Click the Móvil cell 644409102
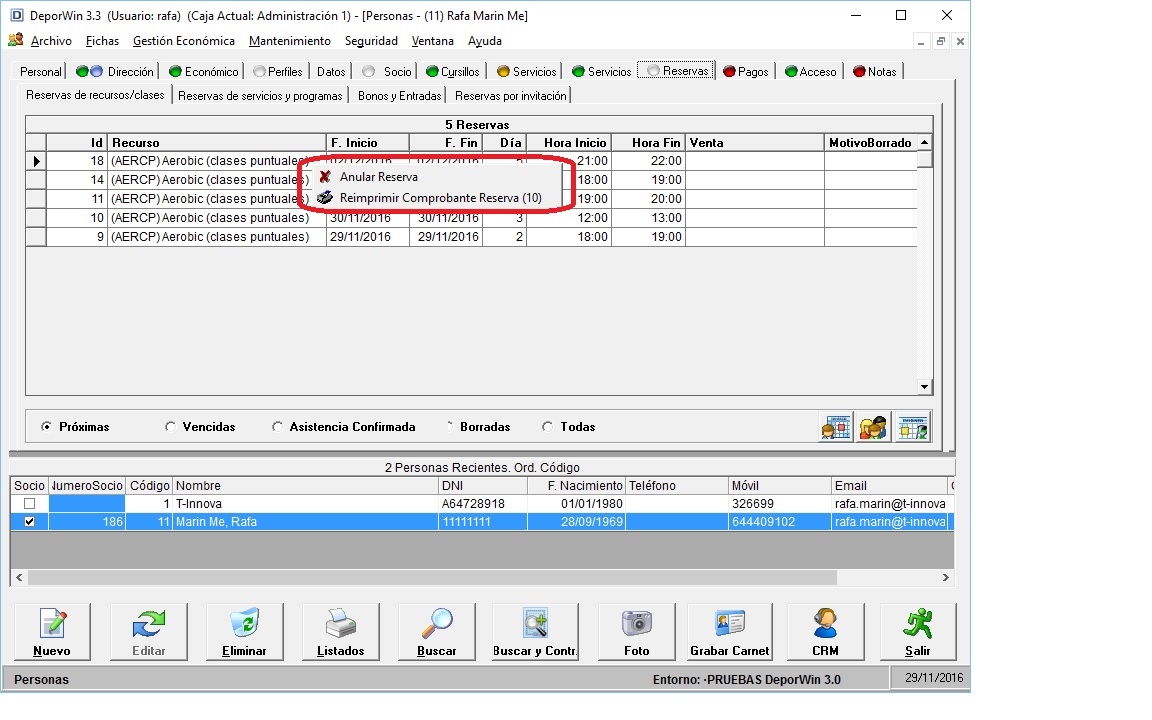The image size is (1152, 720). [x=780, y=522]
